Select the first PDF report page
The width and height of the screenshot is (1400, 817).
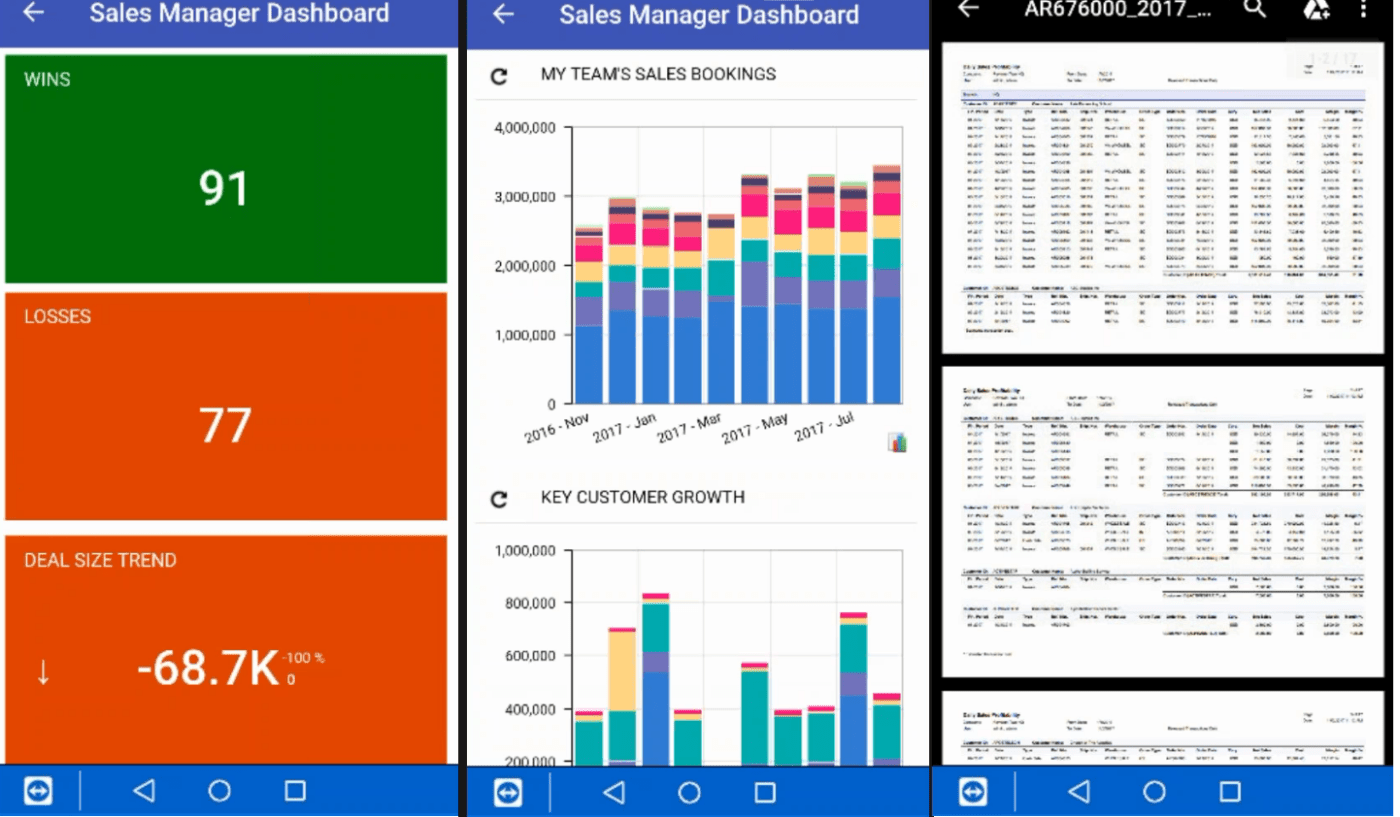pyautogui.click(x=1164, y=198)
